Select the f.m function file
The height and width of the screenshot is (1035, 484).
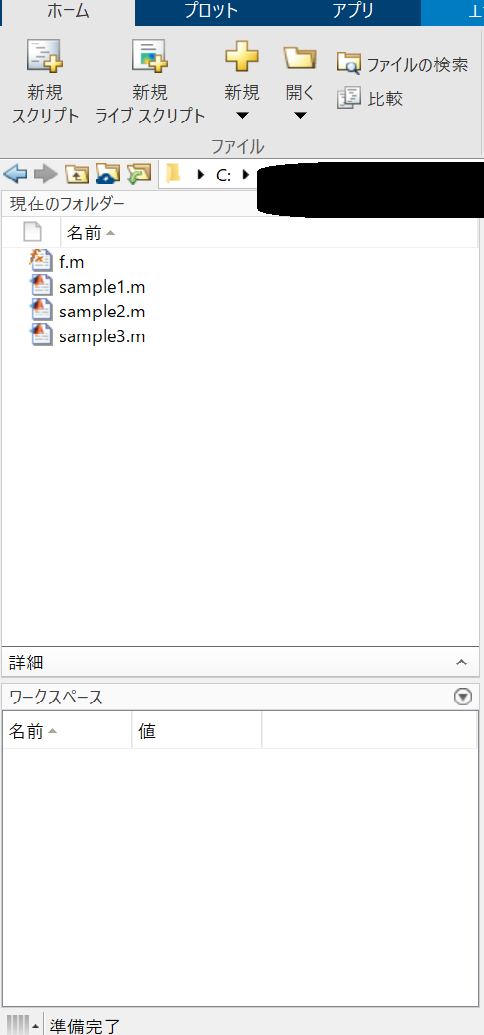71,261
